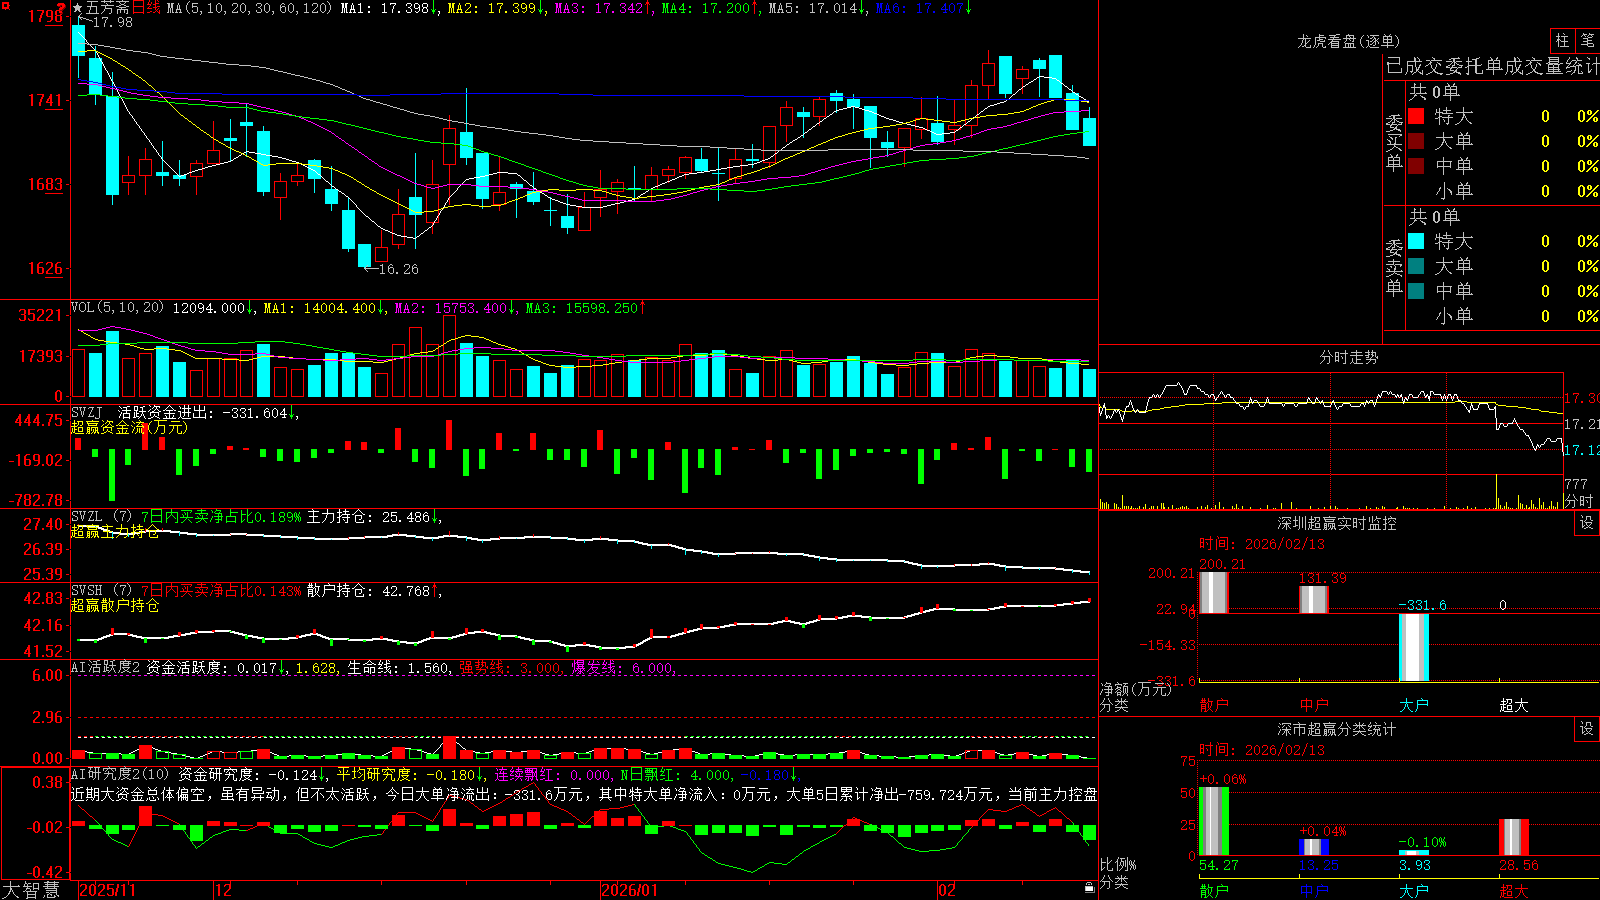Click the 分时 label beside volume 777
The image size is (1600, 900).
pyautogui.click(x=1579, y=500)
